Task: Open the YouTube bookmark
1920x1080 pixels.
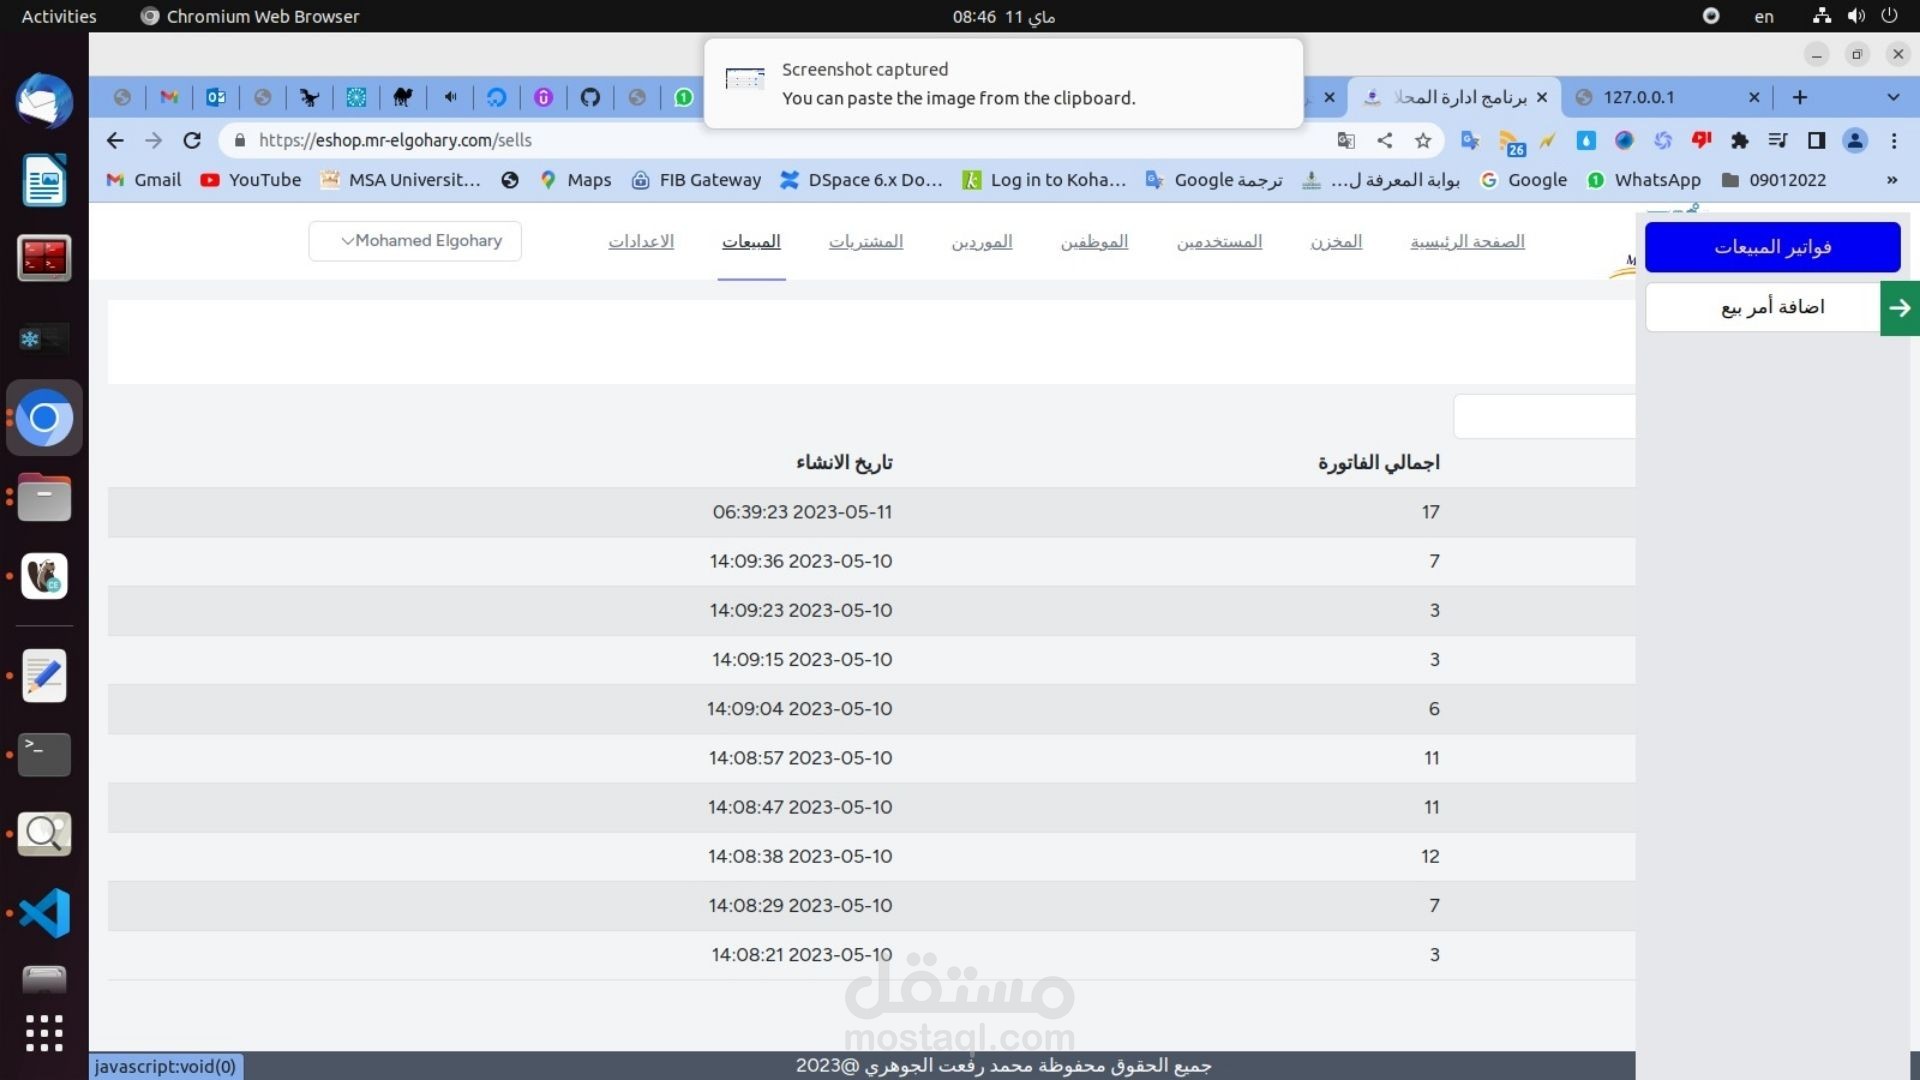Action: (251, 180)
